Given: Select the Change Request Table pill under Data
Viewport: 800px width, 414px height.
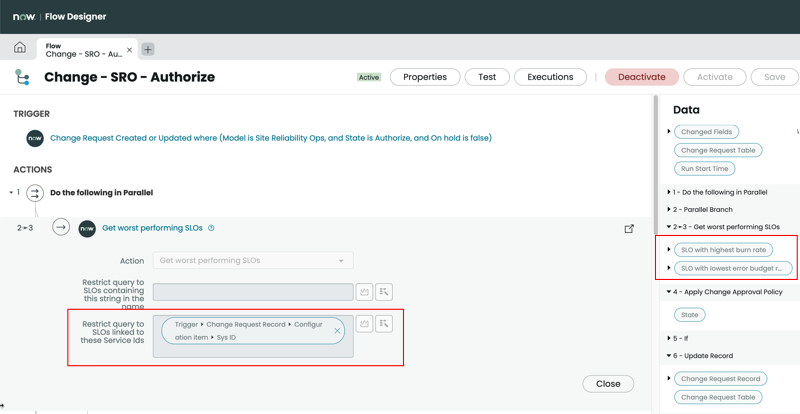Looking at the screenshot, I should (x=718, y=150).
